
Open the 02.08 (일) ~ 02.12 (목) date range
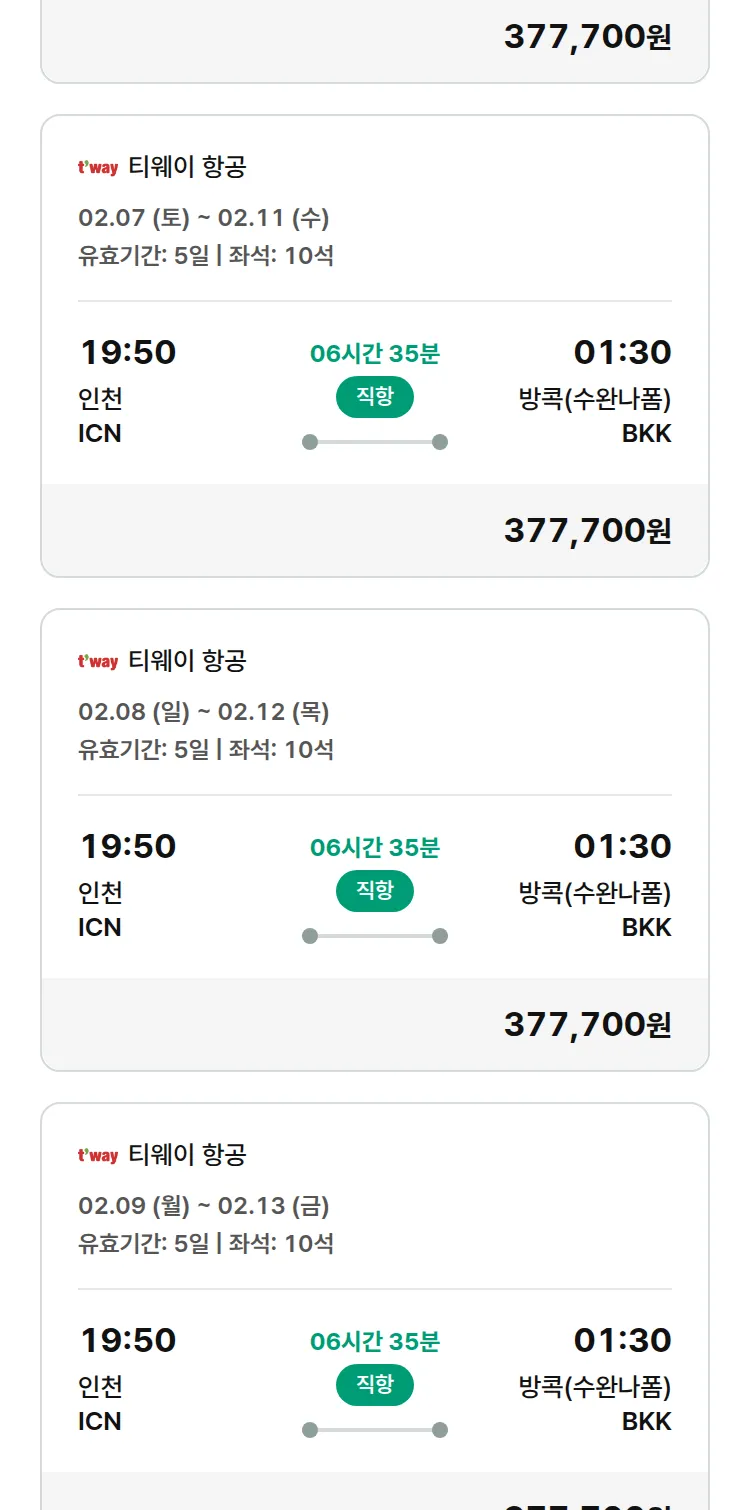204,712
